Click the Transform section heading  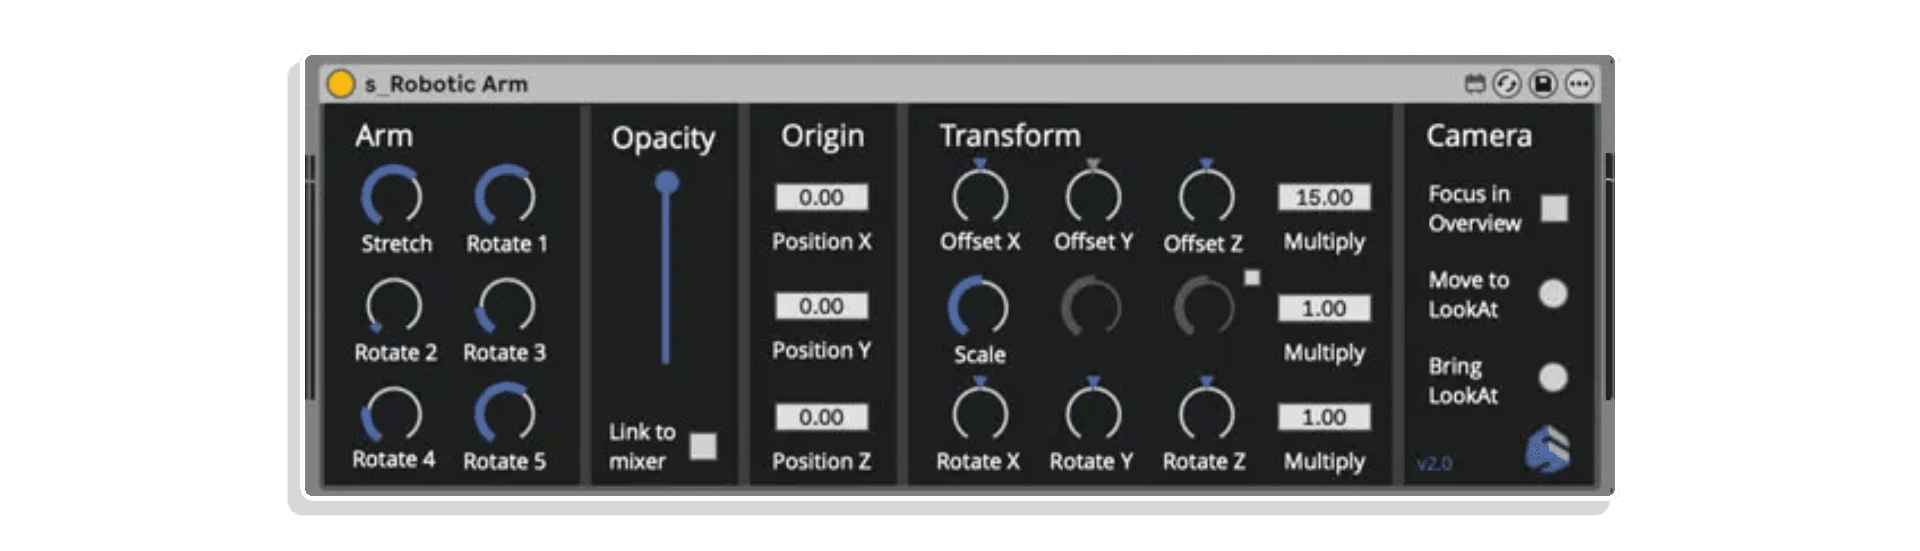coord(1010,136)
